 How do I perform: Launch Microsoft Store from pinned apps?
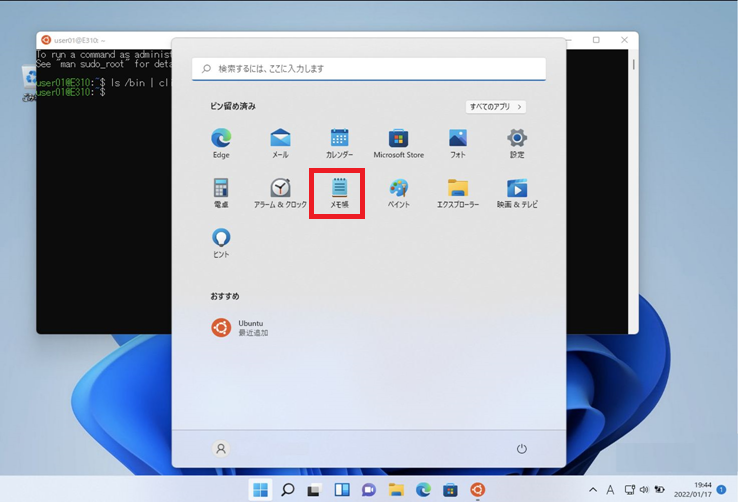point(399,143)
